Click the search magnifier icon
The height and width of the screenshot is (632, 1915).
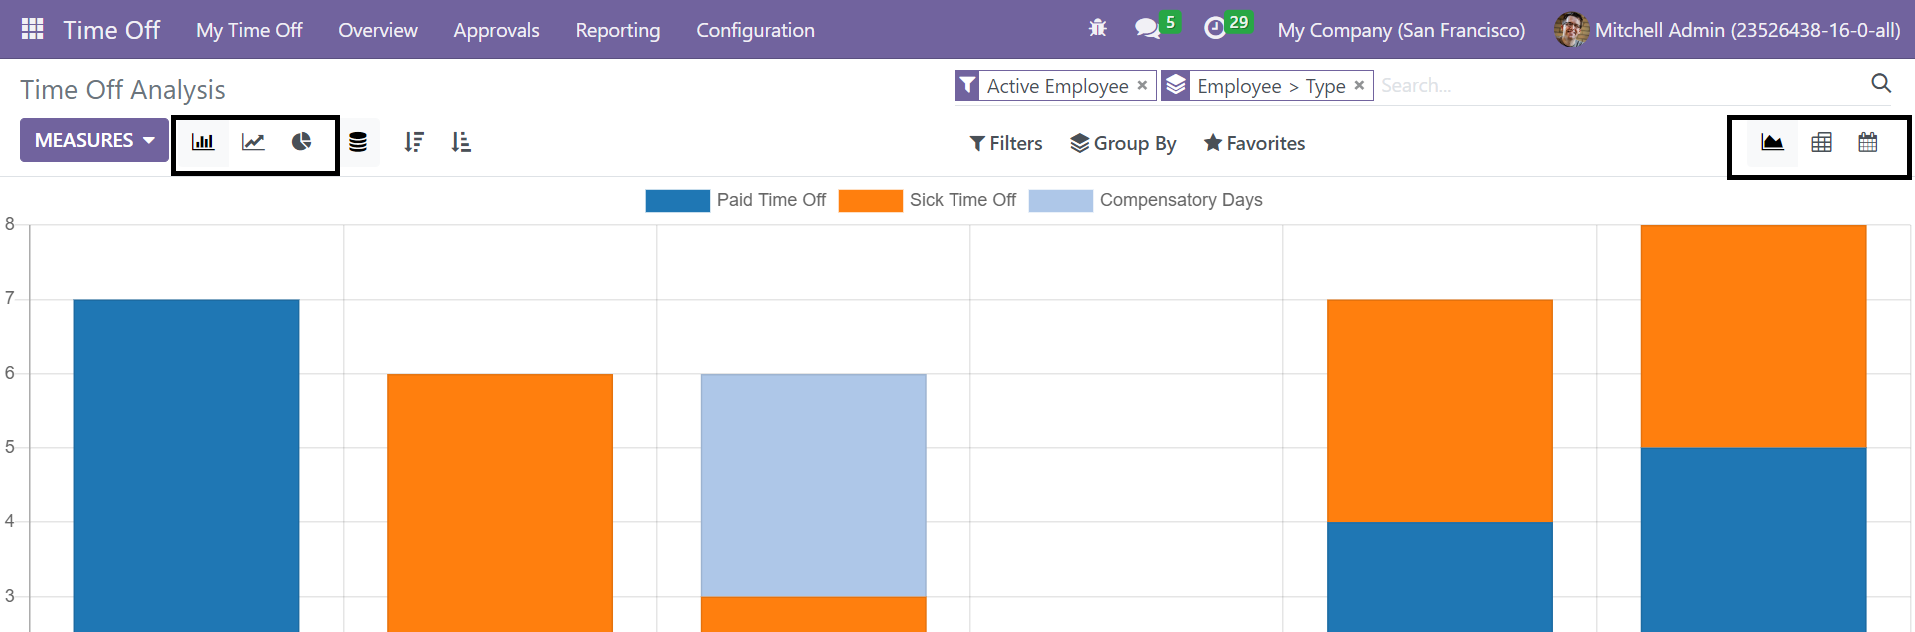click(1881, 84)
